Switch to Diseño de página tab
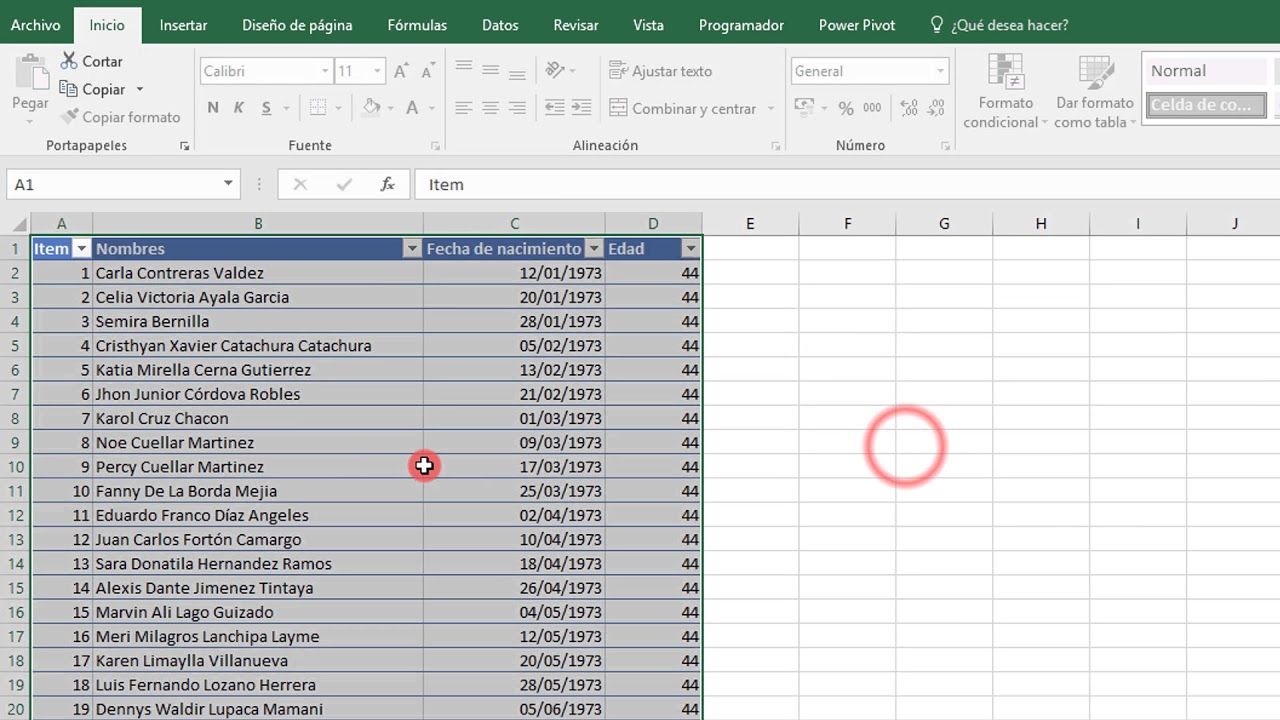 [297, 25]
